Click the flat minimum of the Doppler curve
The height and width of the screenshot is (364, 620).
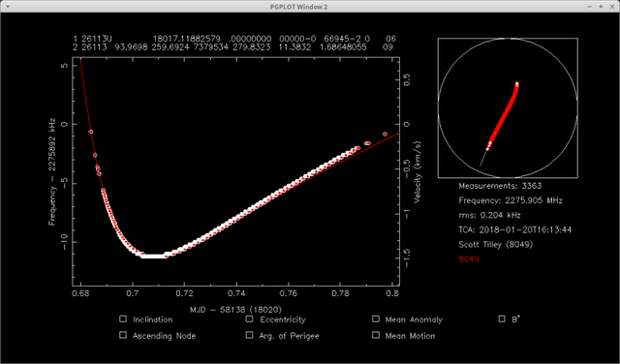click(153, 256)
